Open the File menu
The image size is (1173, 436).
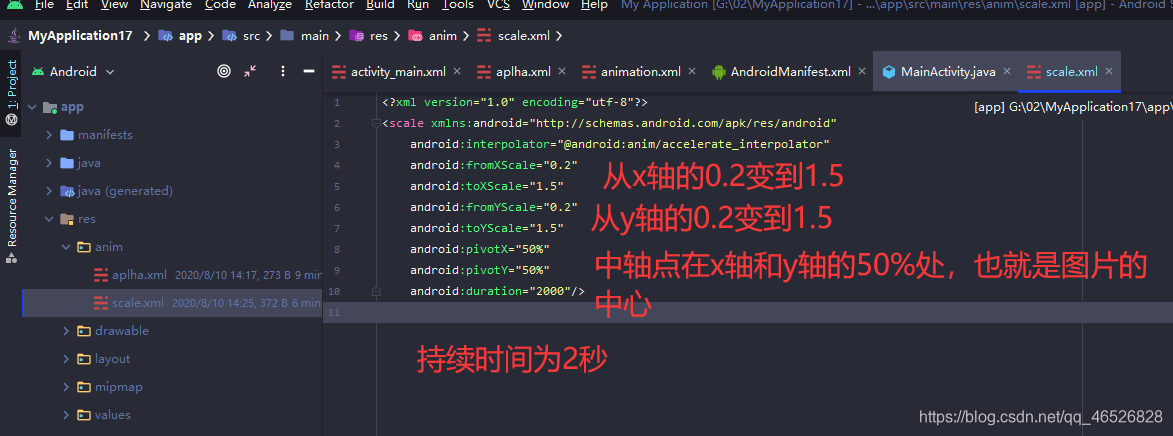44,4
